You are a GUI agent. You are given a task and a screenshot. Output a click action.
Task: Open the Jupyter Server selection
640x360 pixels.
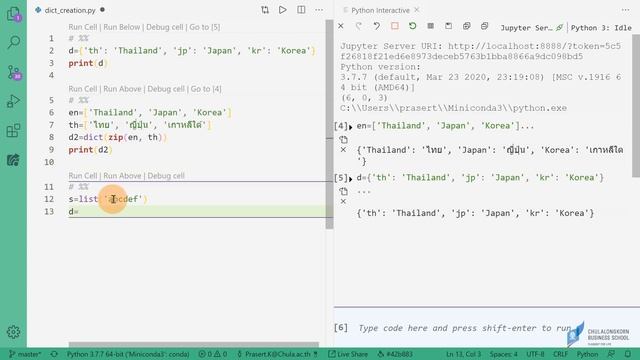coord(531,28)
